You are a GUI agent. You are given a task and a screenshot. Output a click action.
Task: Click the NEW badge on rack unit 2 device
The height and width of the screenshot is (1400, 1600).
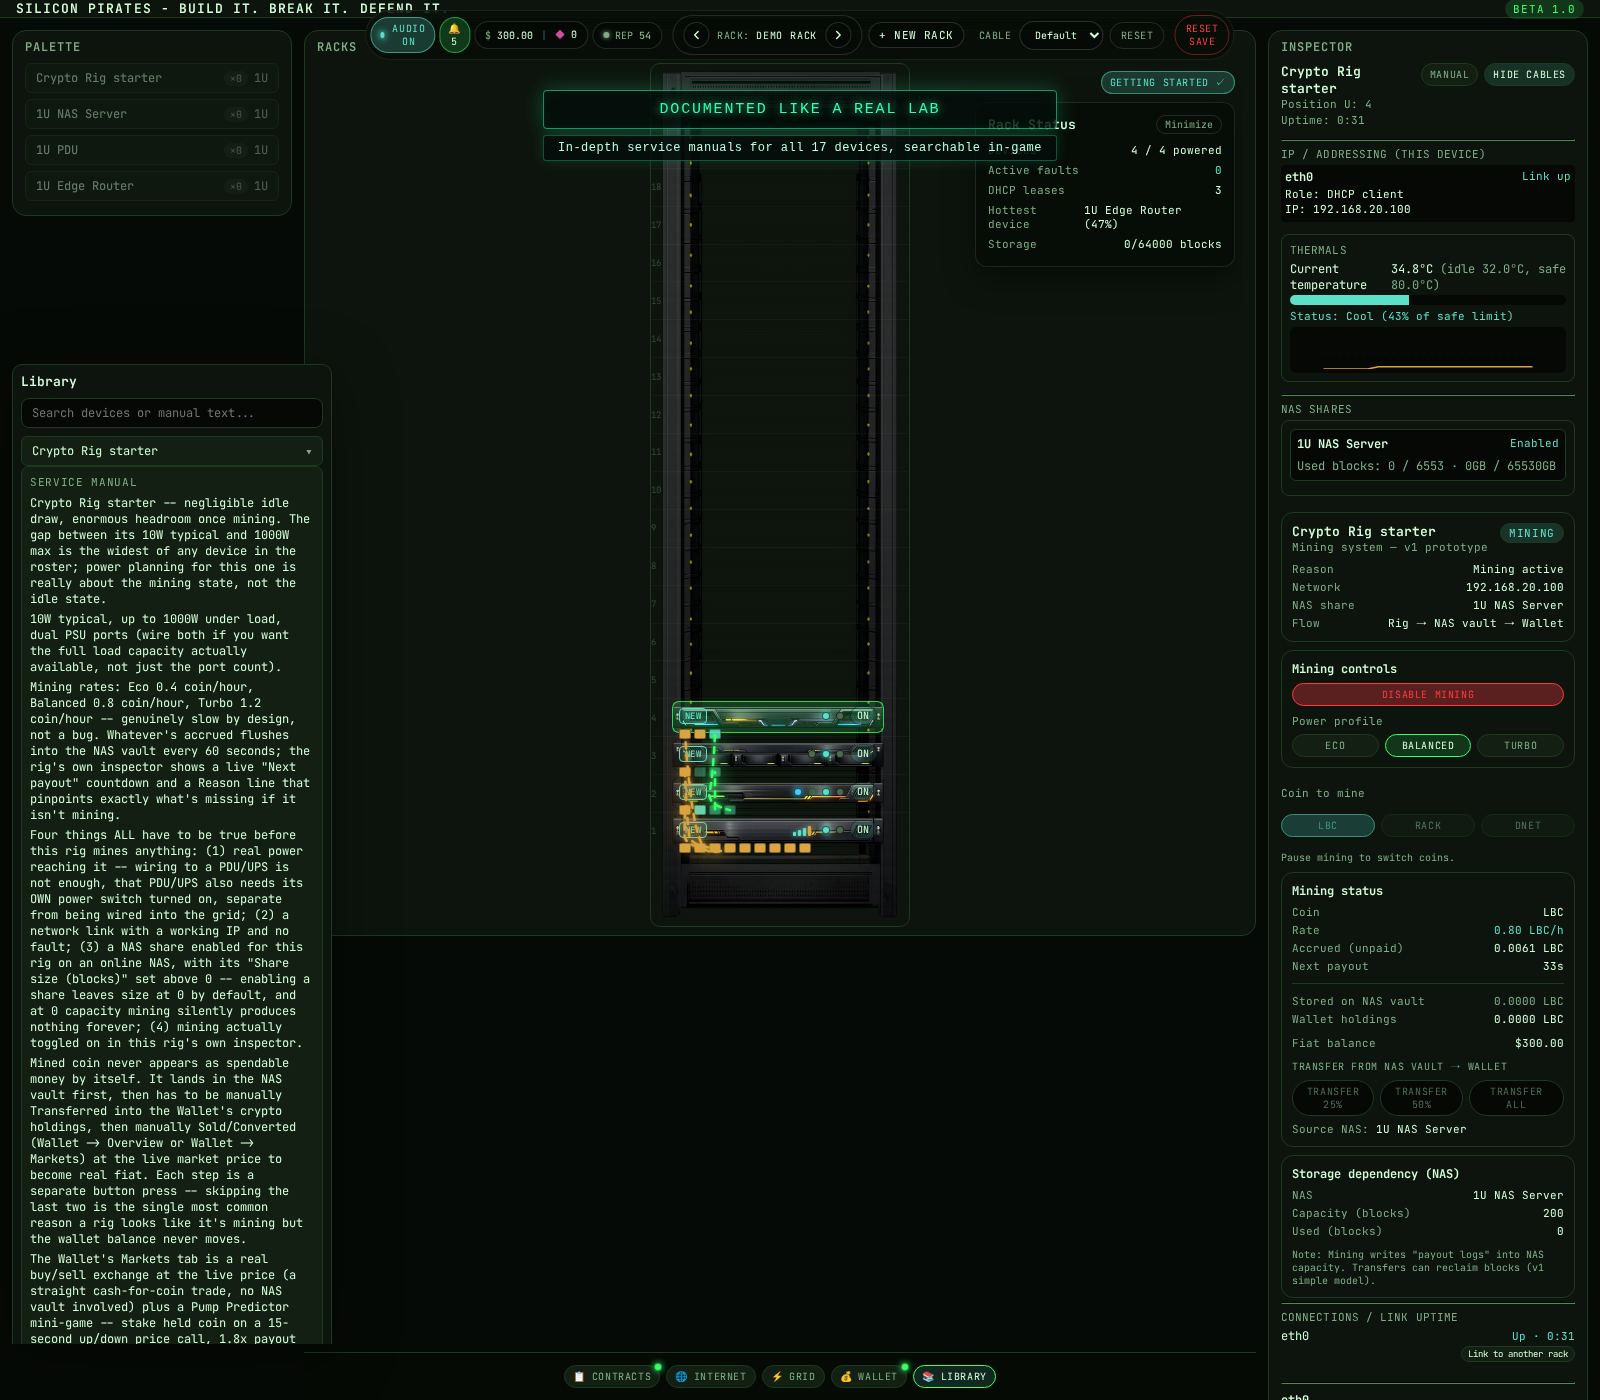pyautogui.click(x=693, y=792)
